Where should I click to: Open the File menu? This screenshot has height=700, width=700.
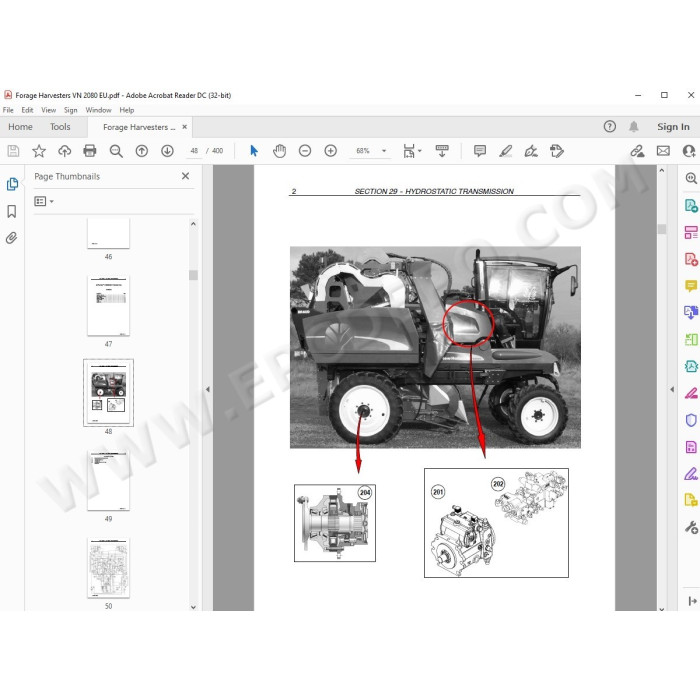pos(8,110)
